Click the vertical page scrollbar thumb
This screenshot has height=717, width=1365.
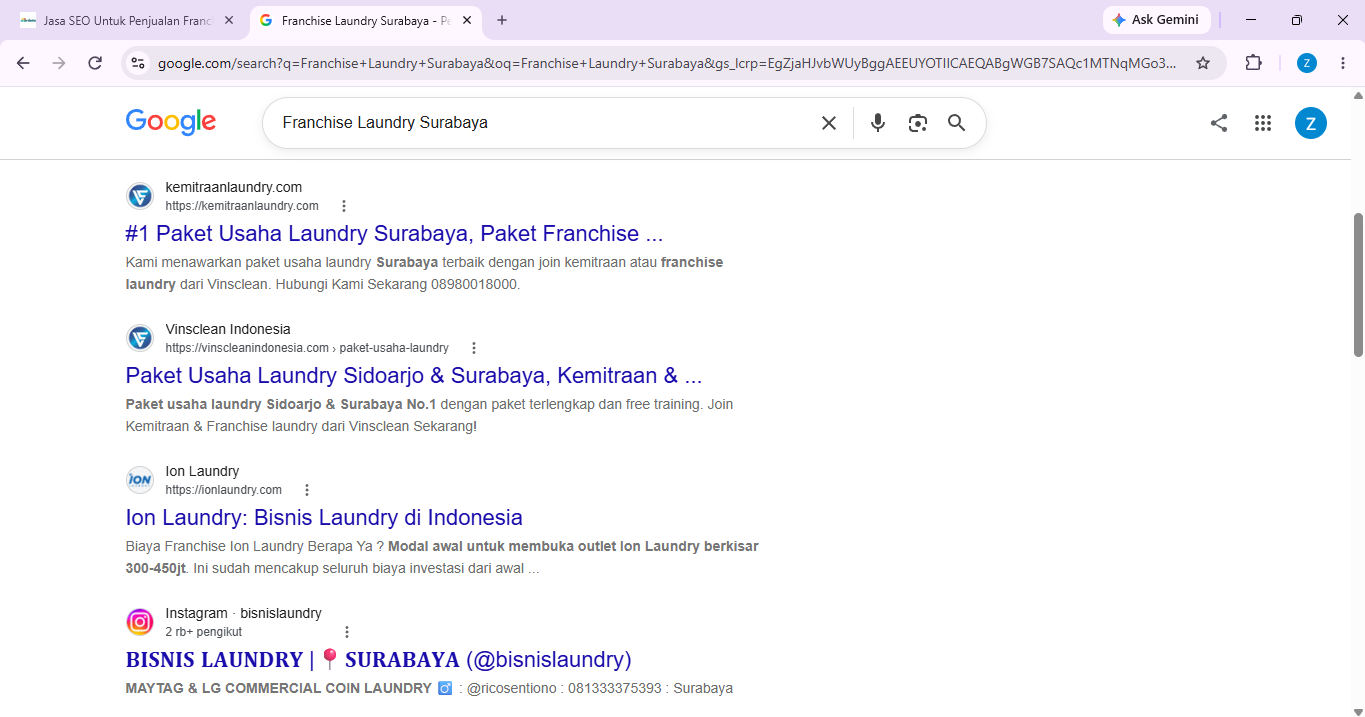1358,284
